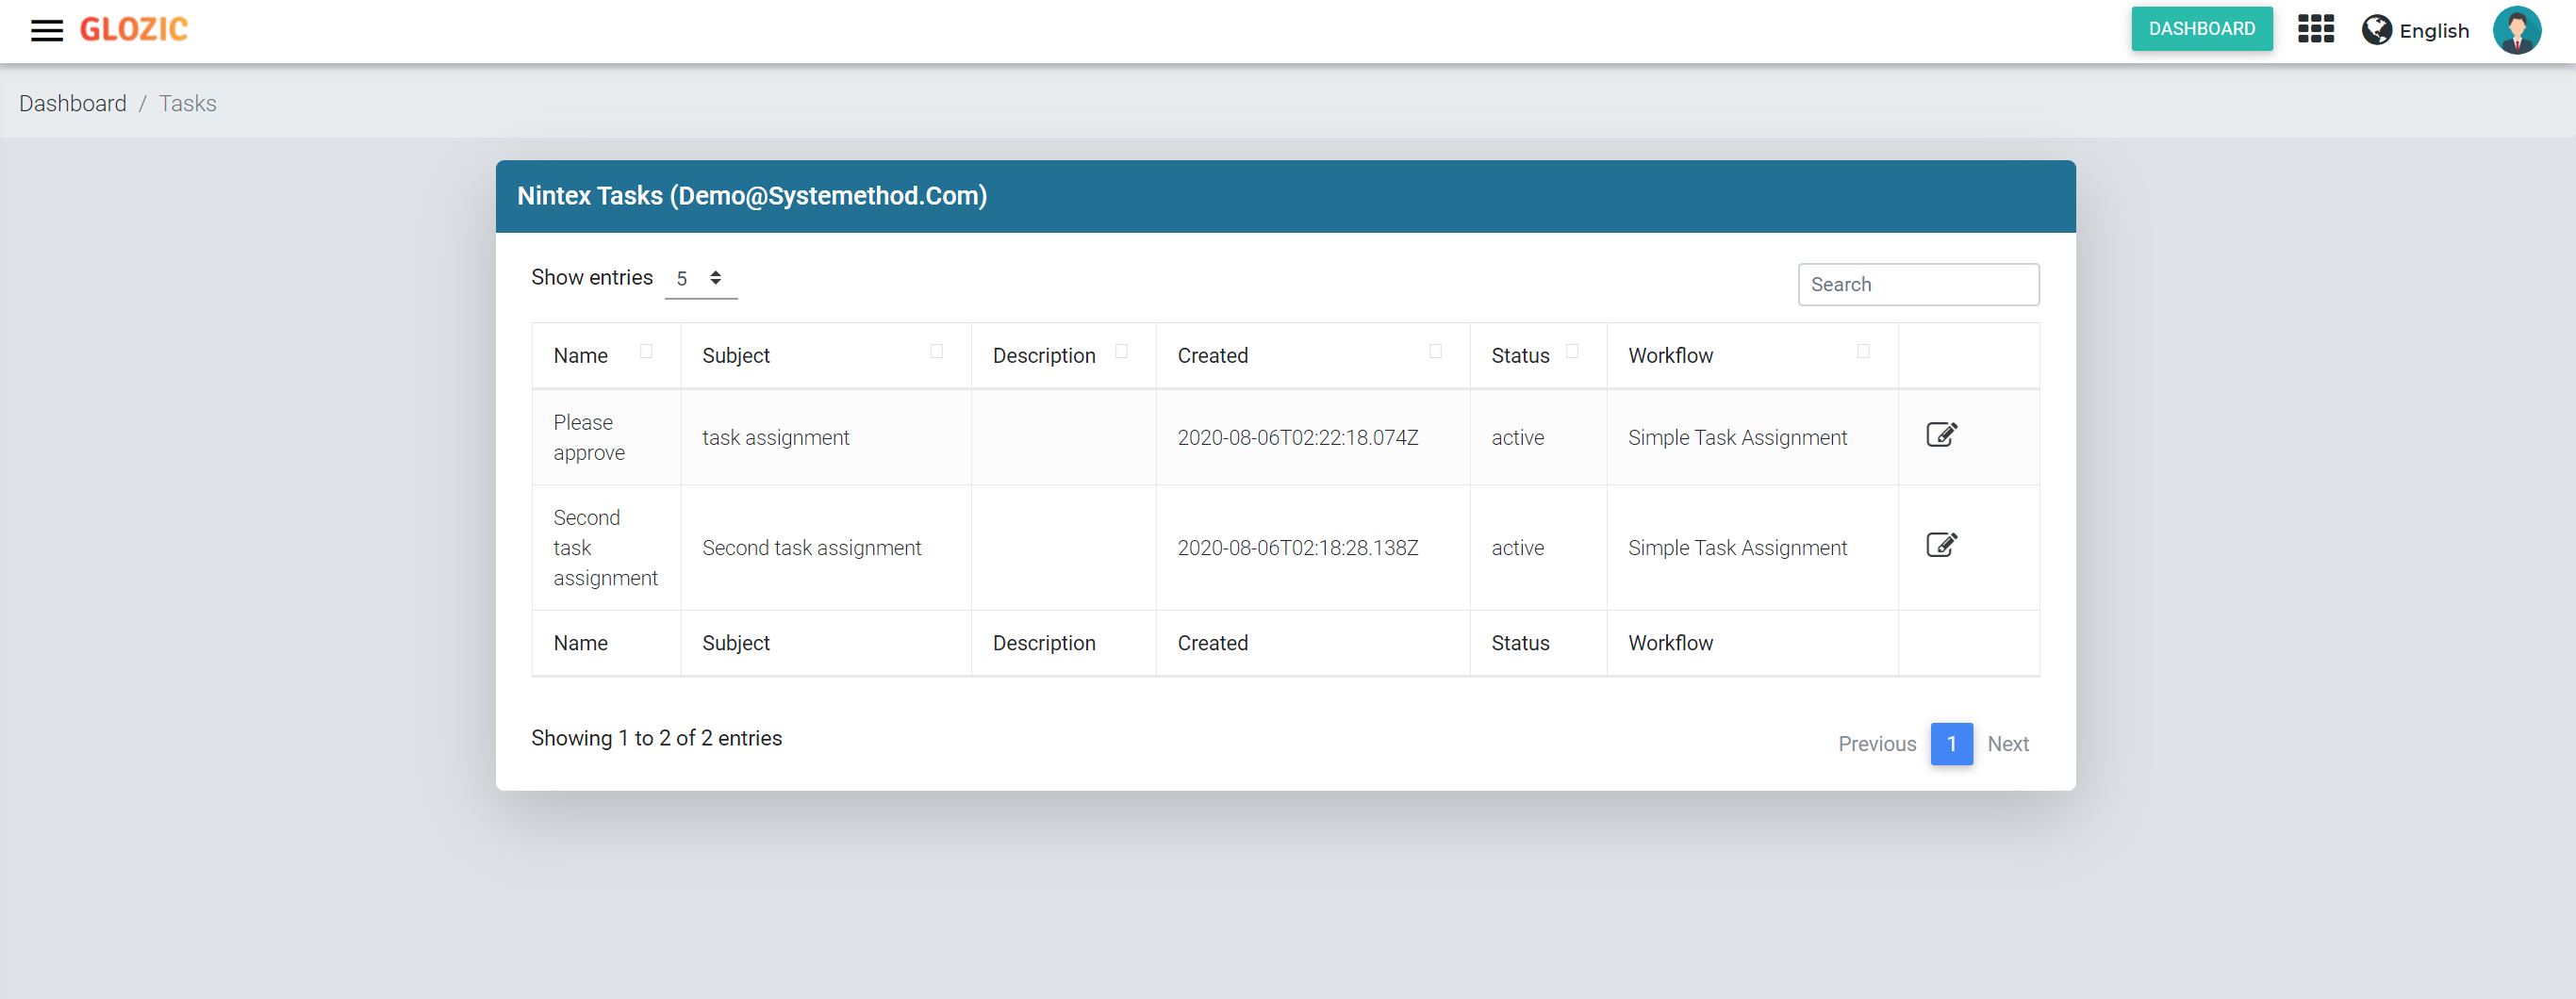The height and width of the screenshot is (999, 2576).
Task: Sort table by Created column icon
Action: (x=1436, y=351)
